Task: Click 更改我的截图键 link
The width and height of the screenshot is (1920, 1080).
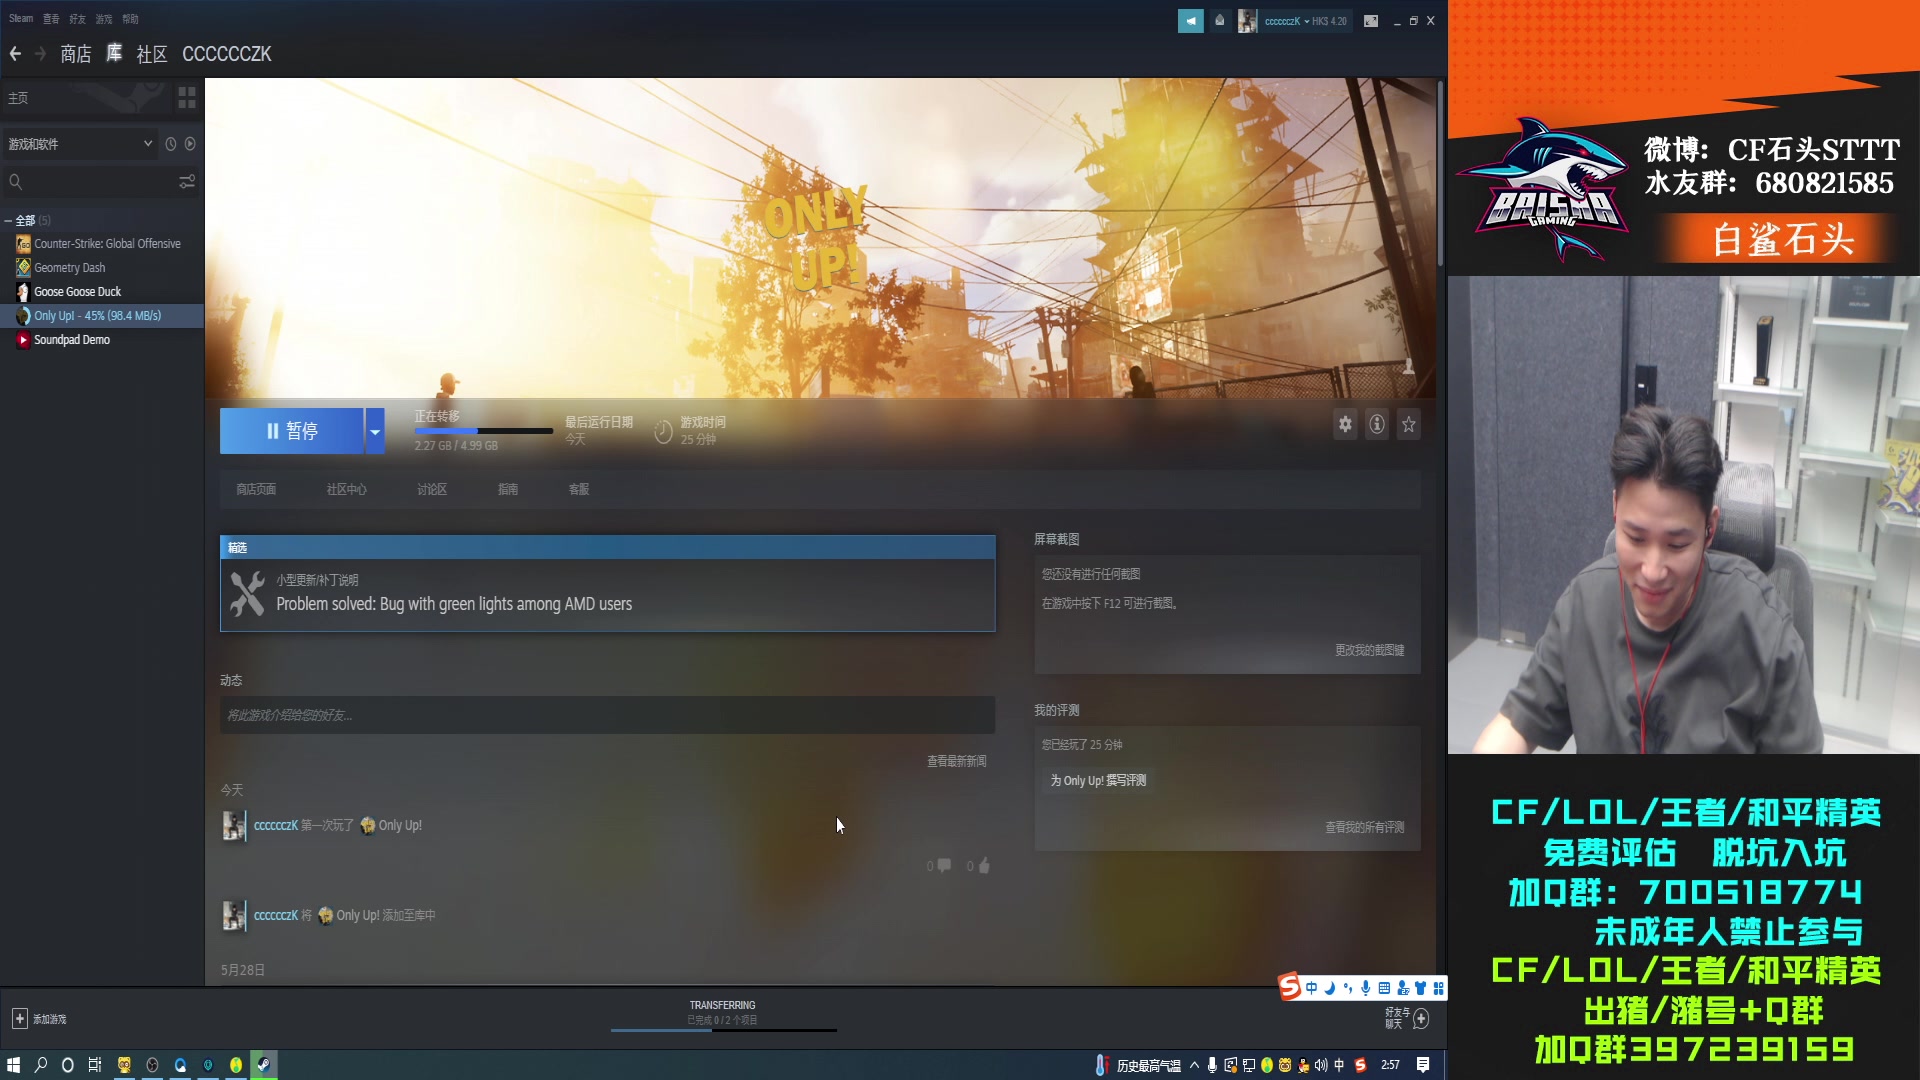Action: click(x=1370, y=650)
